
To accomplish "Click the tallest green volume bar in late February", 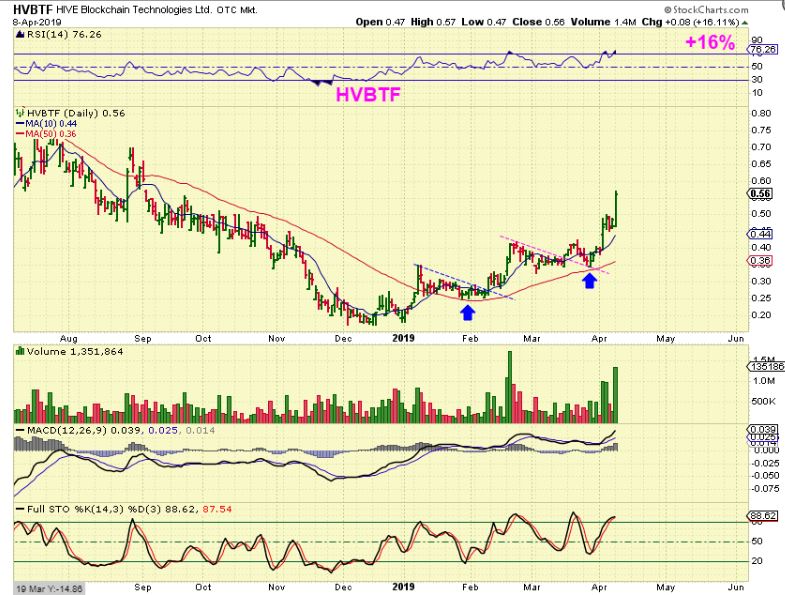I will click(x=510, y=387).
